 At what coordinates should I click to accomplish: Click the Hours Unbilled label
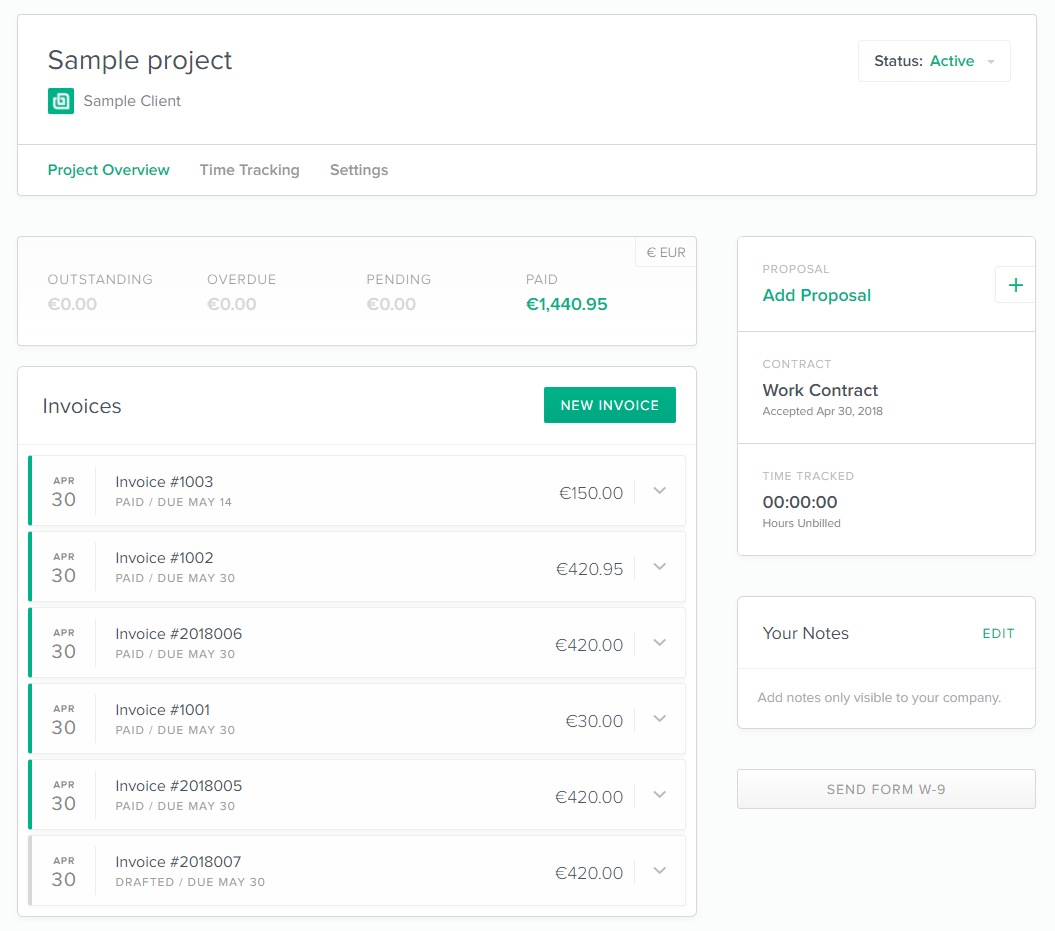(x=801, y=523)
